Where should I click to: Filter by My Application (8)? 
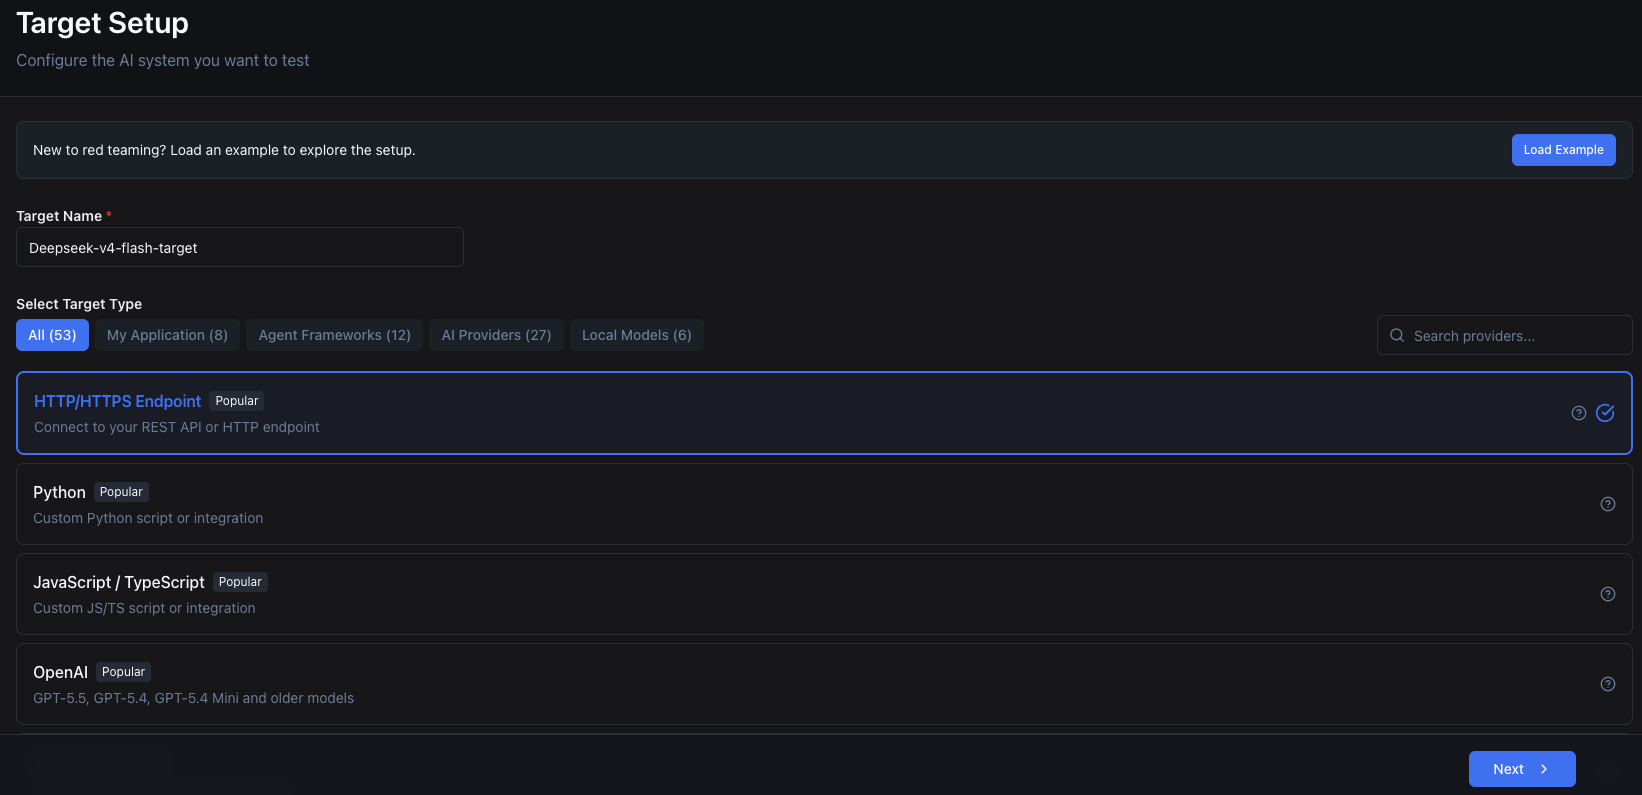(167, 335)
